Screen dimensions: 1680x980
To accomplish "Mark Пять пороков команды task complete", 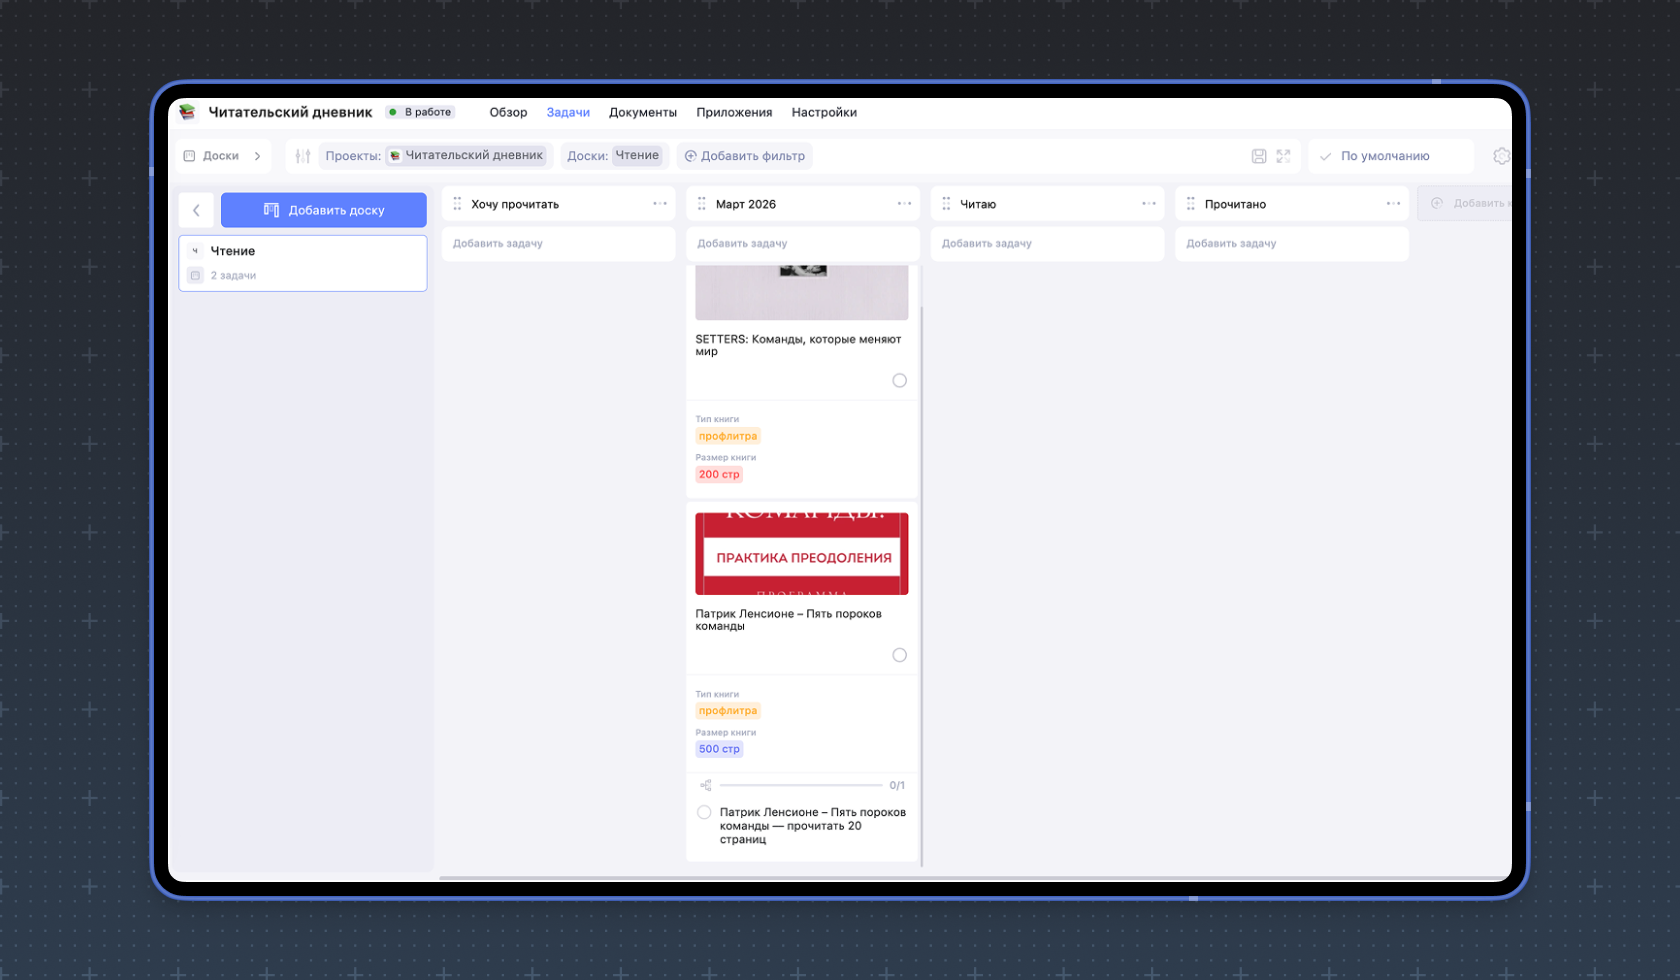I will [899, 655].
